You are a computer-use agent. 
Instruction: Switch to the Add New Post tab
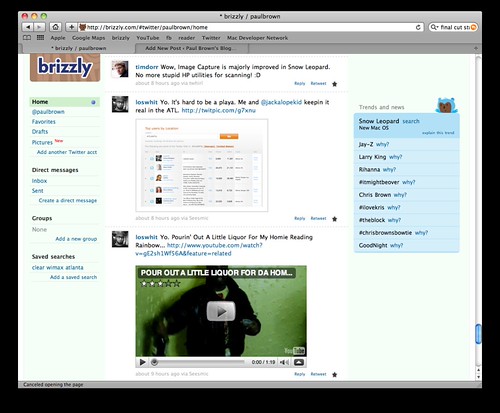pos(191,48)
